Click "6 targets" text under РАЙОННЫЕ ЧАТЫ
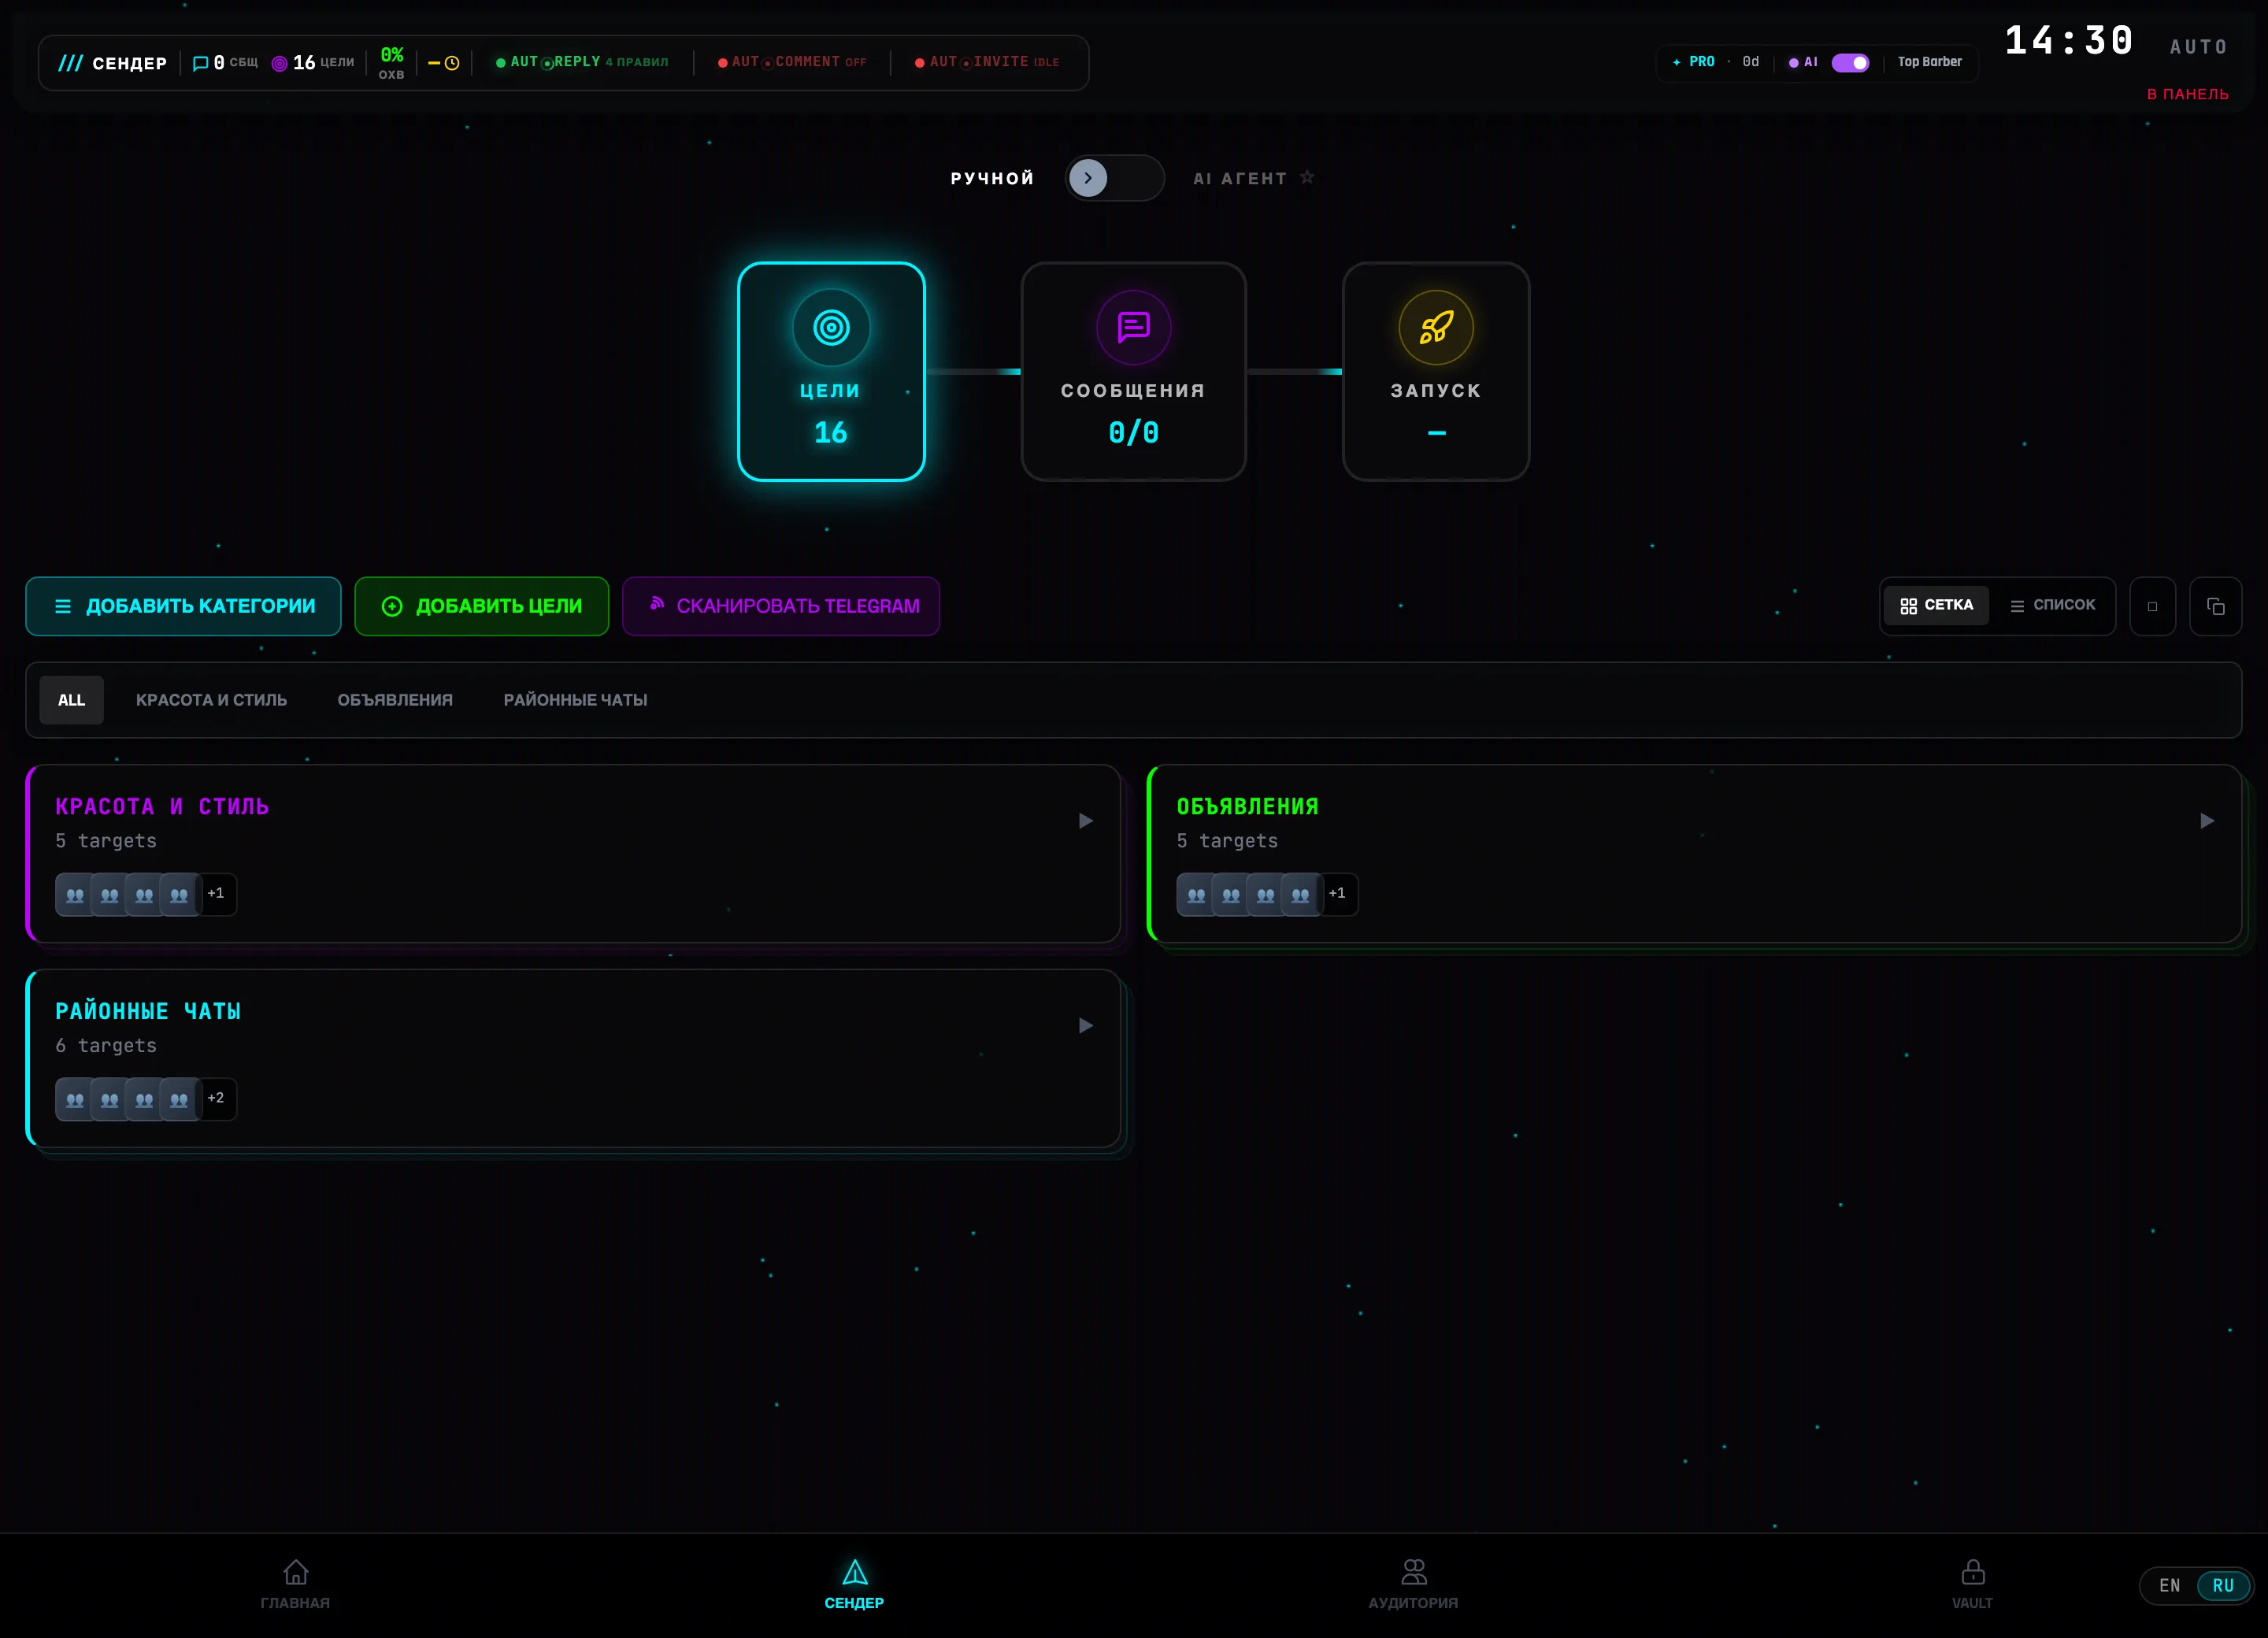 (x=106, y=1046)
